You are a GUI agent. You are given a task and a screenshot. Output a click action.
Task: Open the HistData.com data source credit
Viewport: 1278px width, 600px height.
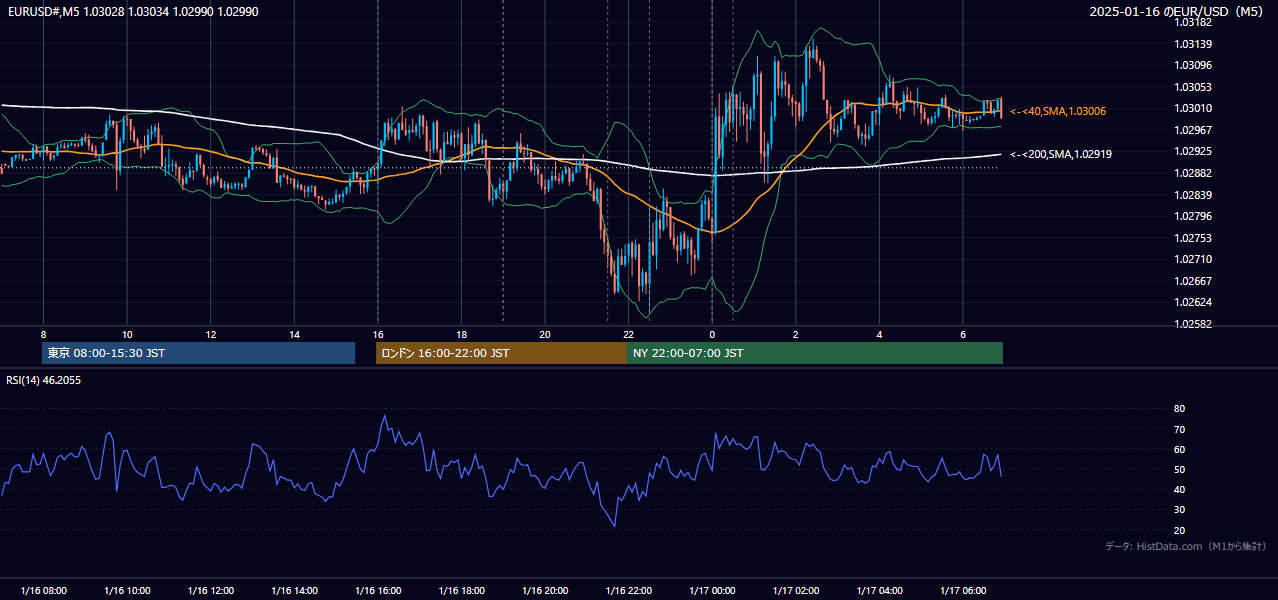[x=1186, y=546]
